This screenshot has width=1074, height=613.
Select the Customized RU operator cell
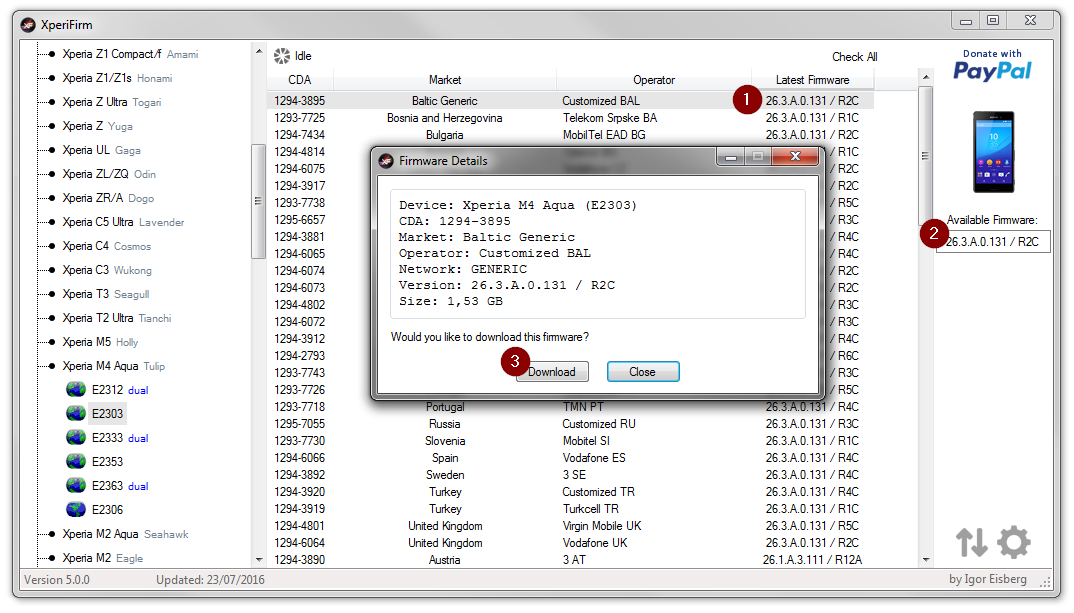click(x=599, y=424)
